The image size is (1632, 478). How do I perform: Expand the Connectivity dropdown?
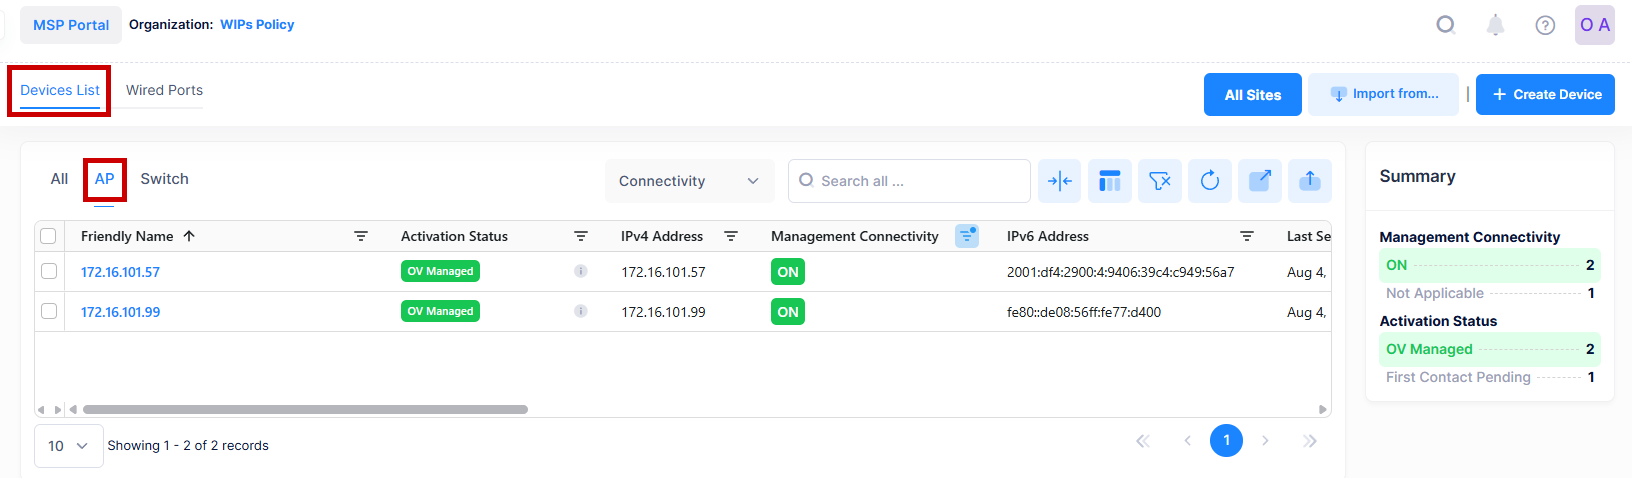point(689,181)
